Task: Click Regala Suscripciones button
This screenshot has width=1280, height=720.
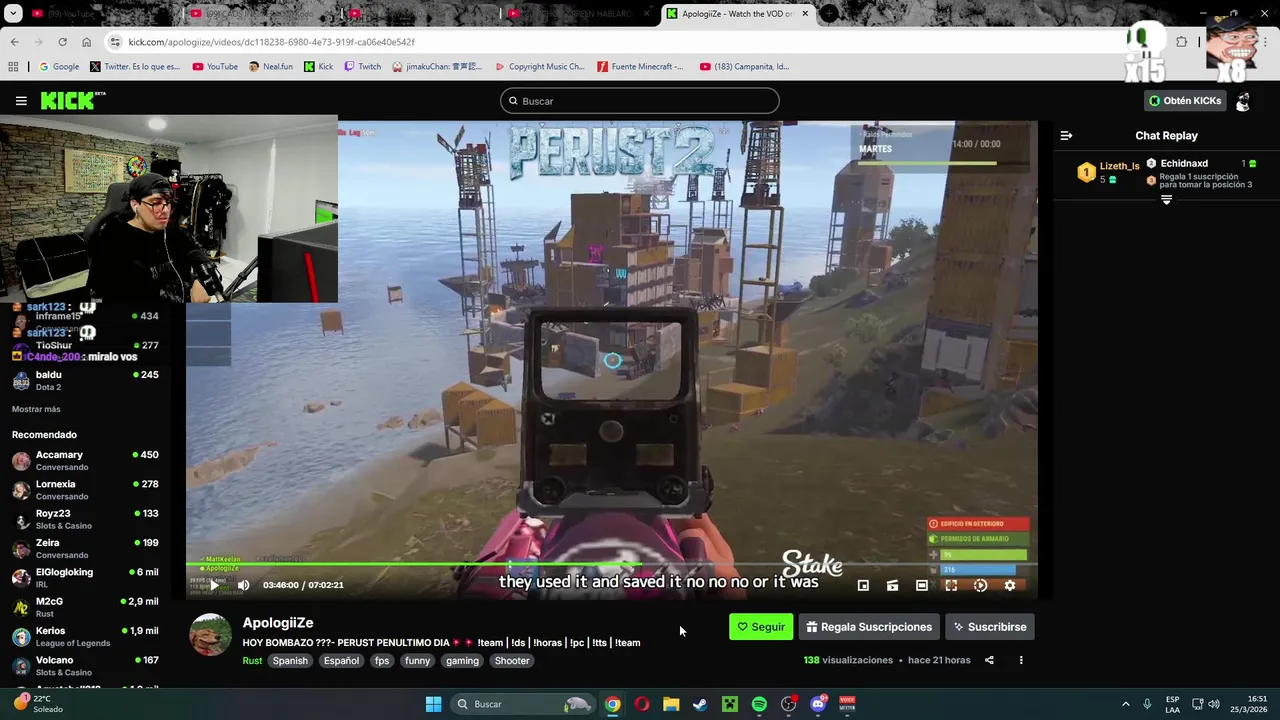Action: pyautogui.click(x=869, y=627)
